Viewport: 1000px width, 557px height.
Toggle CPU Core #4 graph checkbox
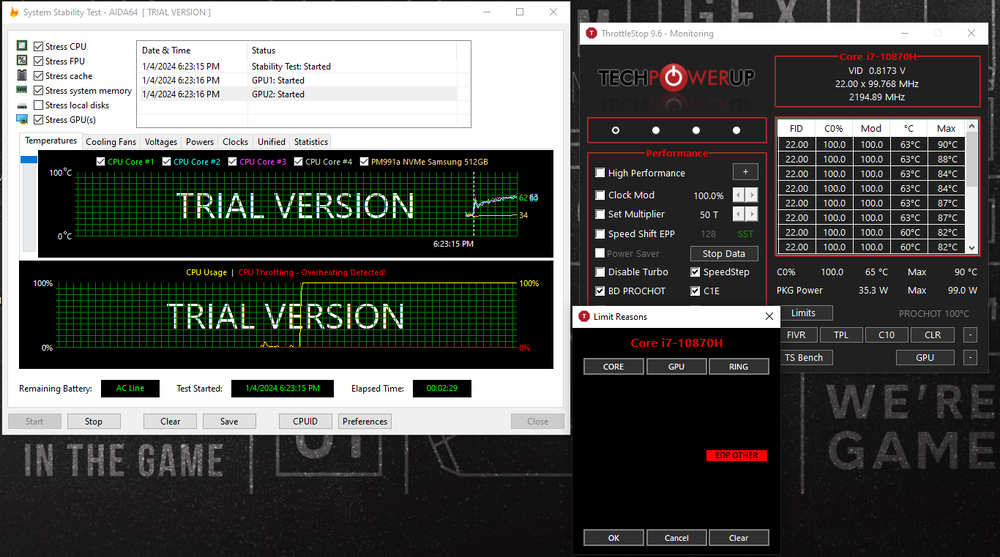(x=298, y=161)
